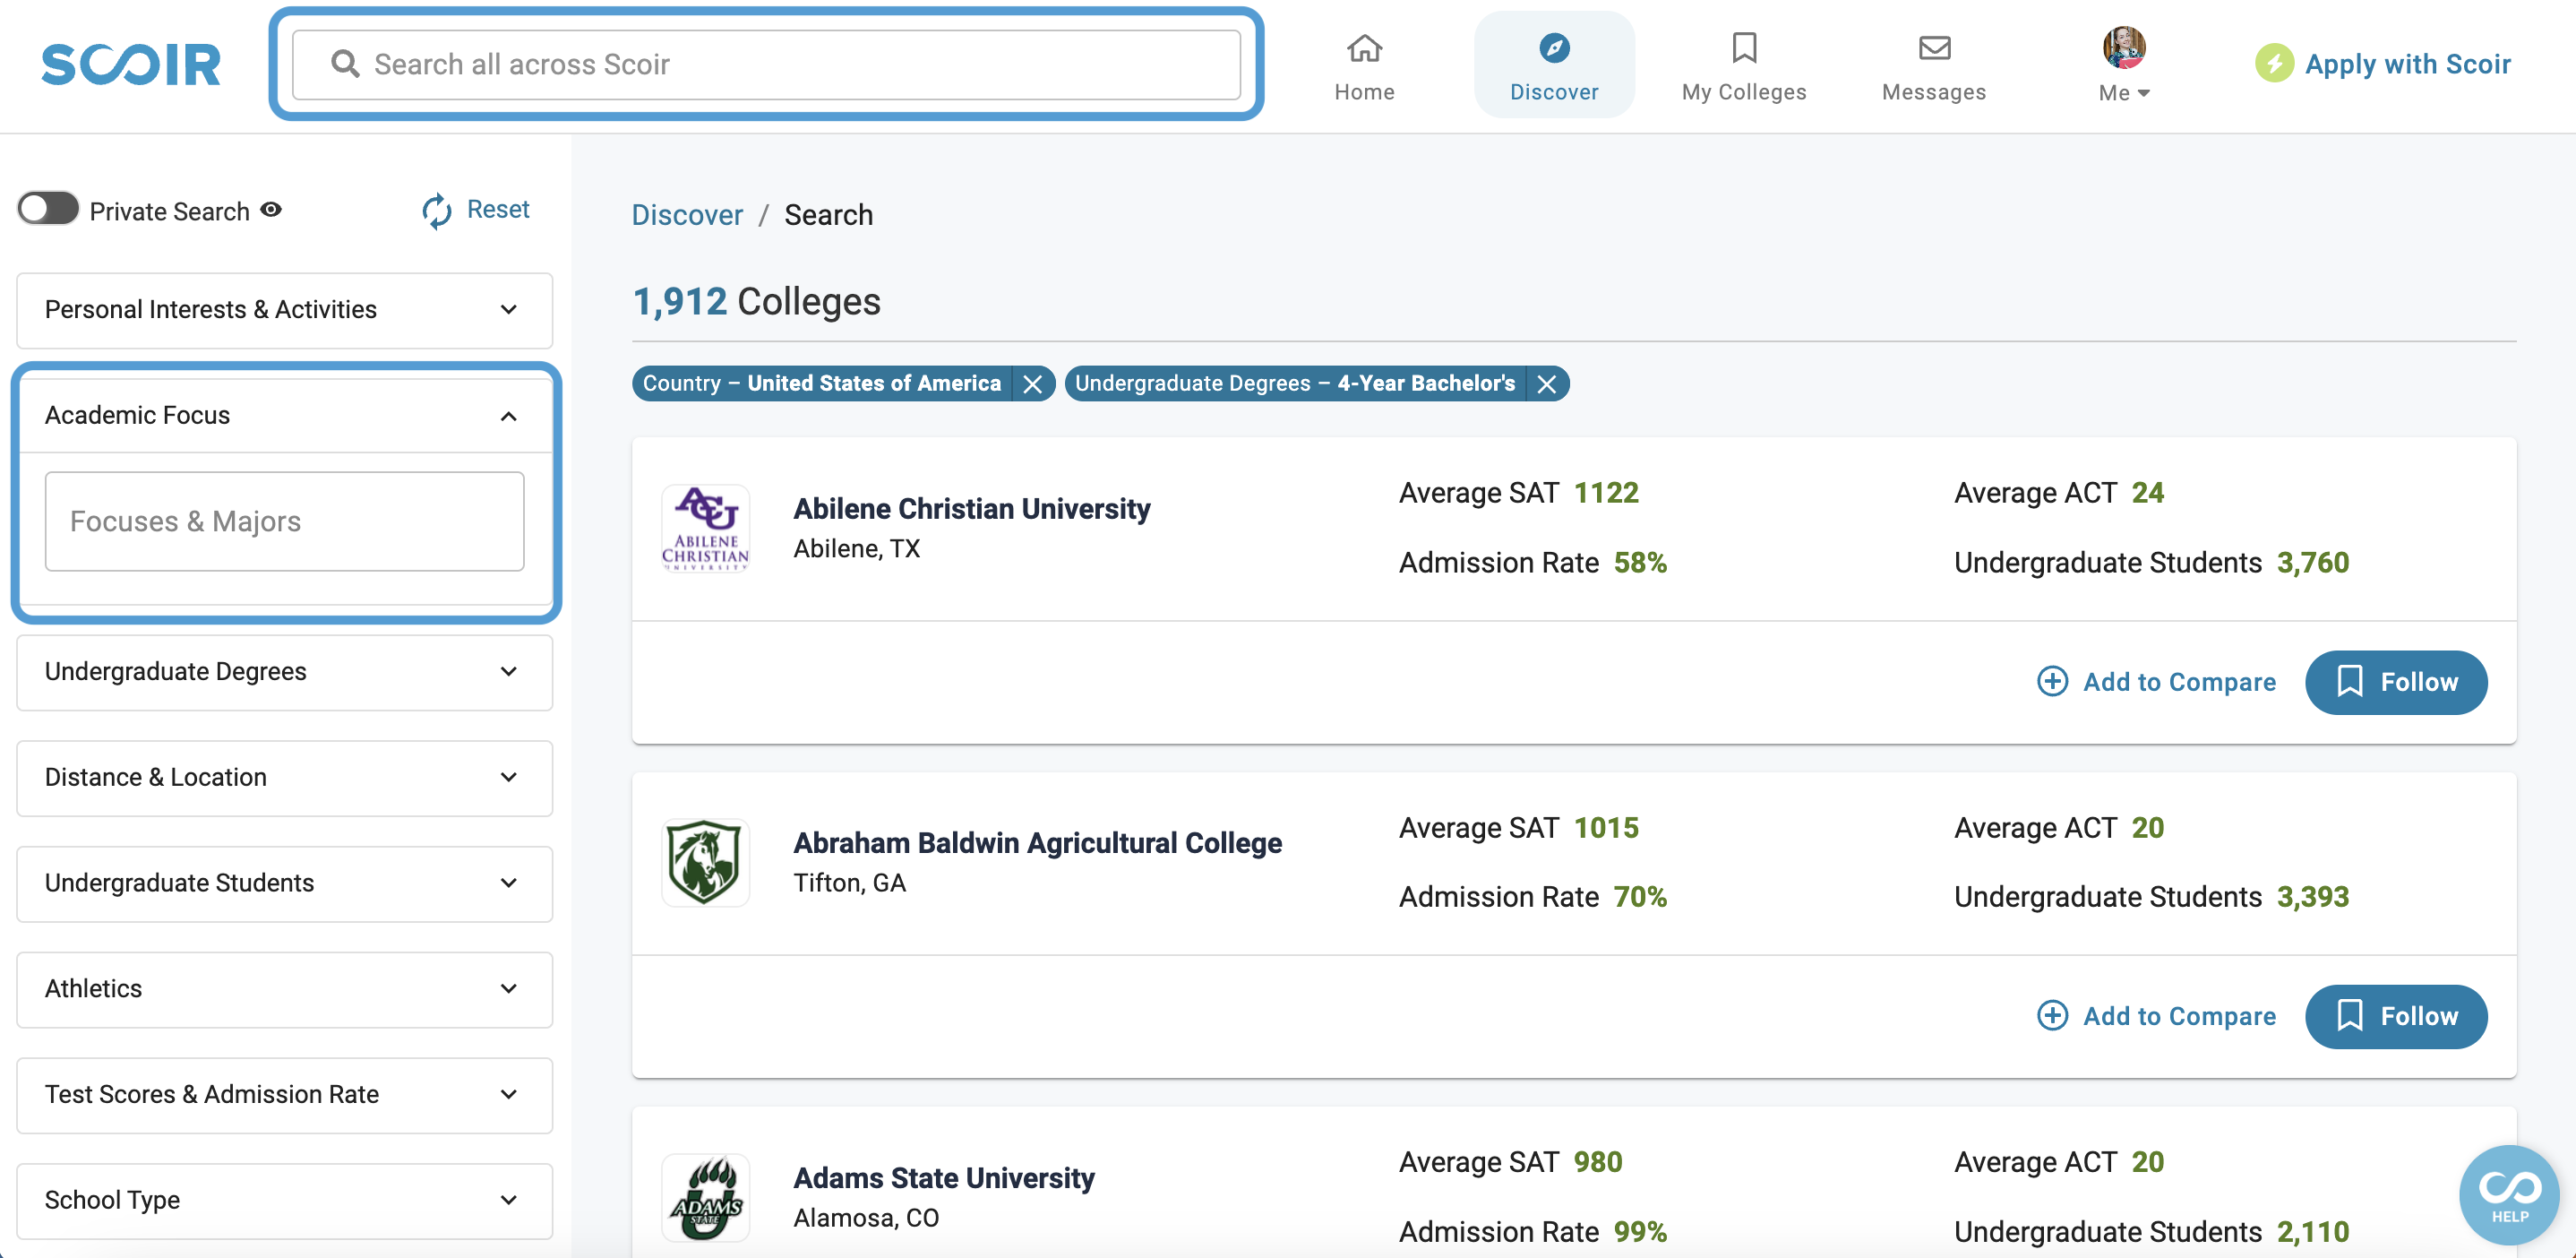Expand the Undergraduate Students filter

tap(285, 884)
